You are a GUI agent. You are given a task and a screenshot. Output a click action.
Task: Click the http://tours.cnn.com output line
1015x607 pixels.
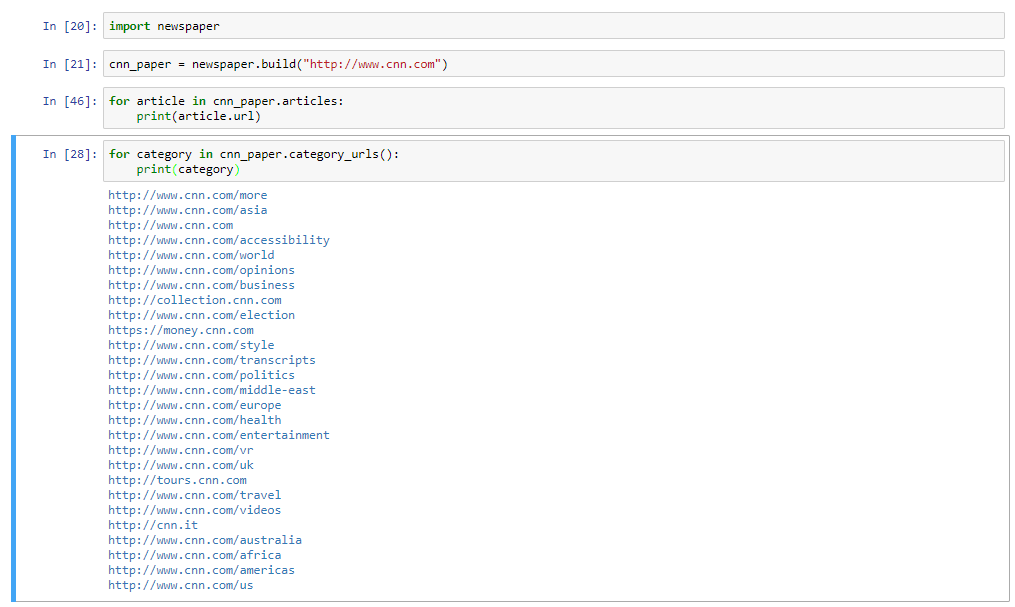pos(177,480)
